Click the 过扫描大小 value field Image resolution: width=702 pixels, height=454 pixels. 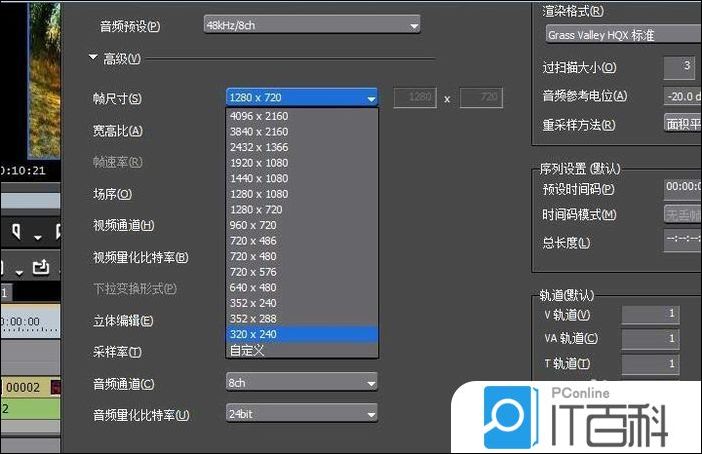click(x=679, y=68)
